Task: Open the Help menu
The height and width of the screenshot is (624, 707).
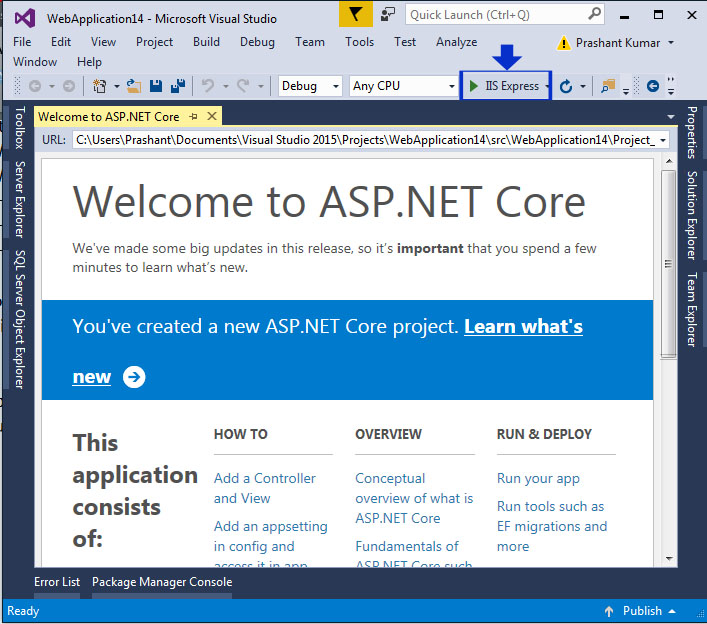Action: click(89, 62)
